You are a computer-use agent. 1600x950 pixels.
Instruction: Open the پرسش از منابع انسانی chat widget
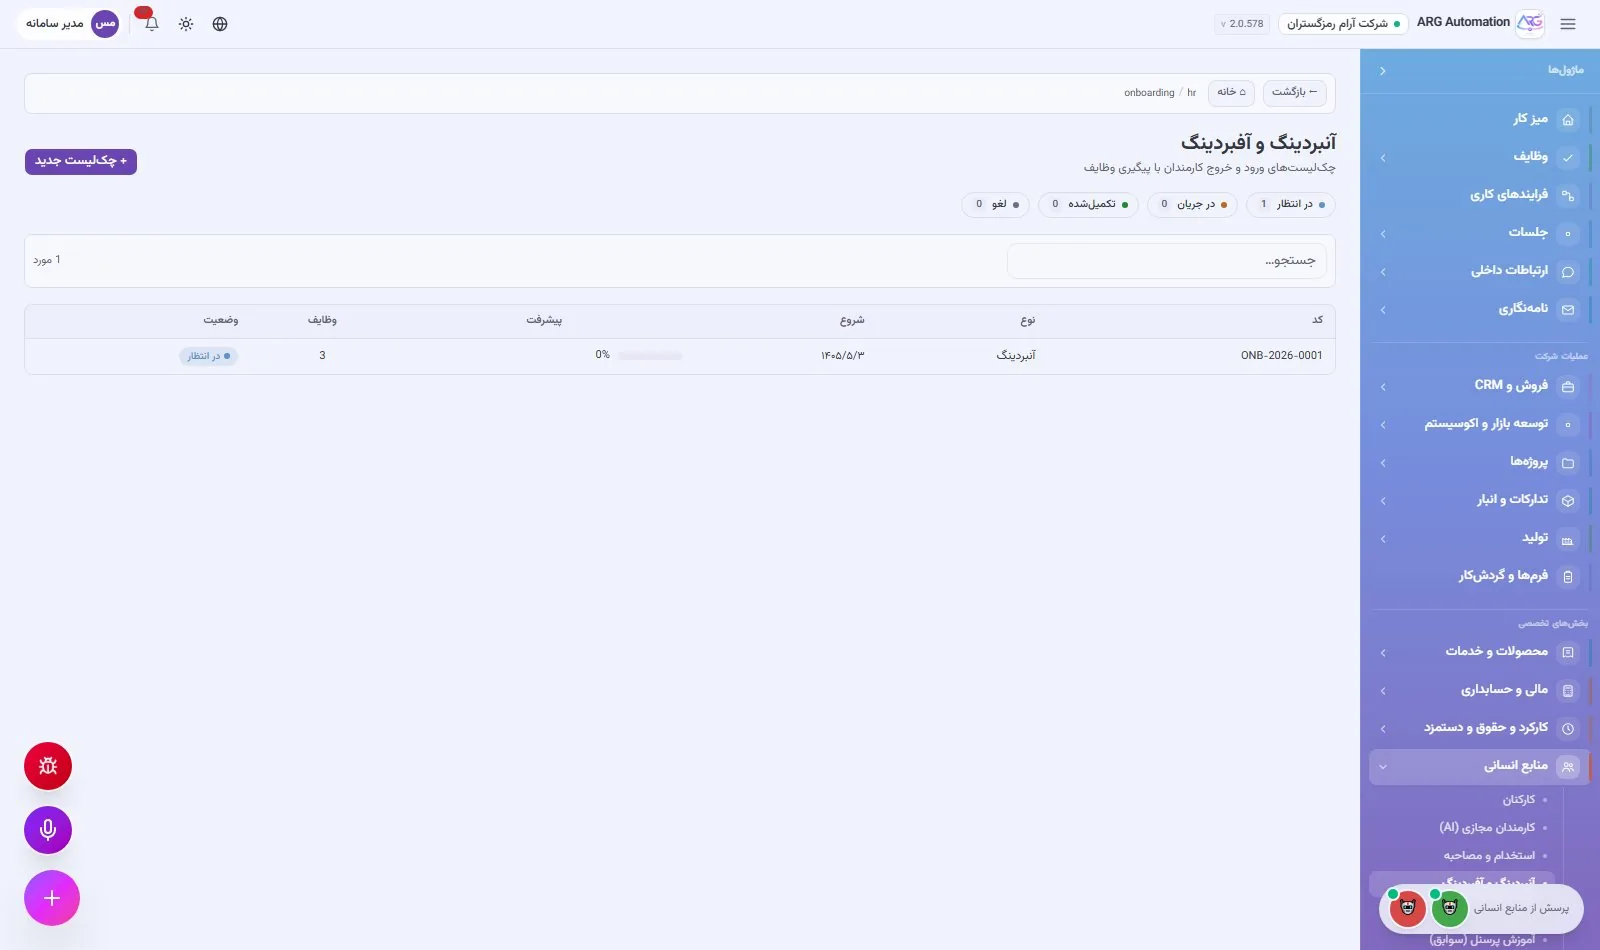(x=1482, y=909)
